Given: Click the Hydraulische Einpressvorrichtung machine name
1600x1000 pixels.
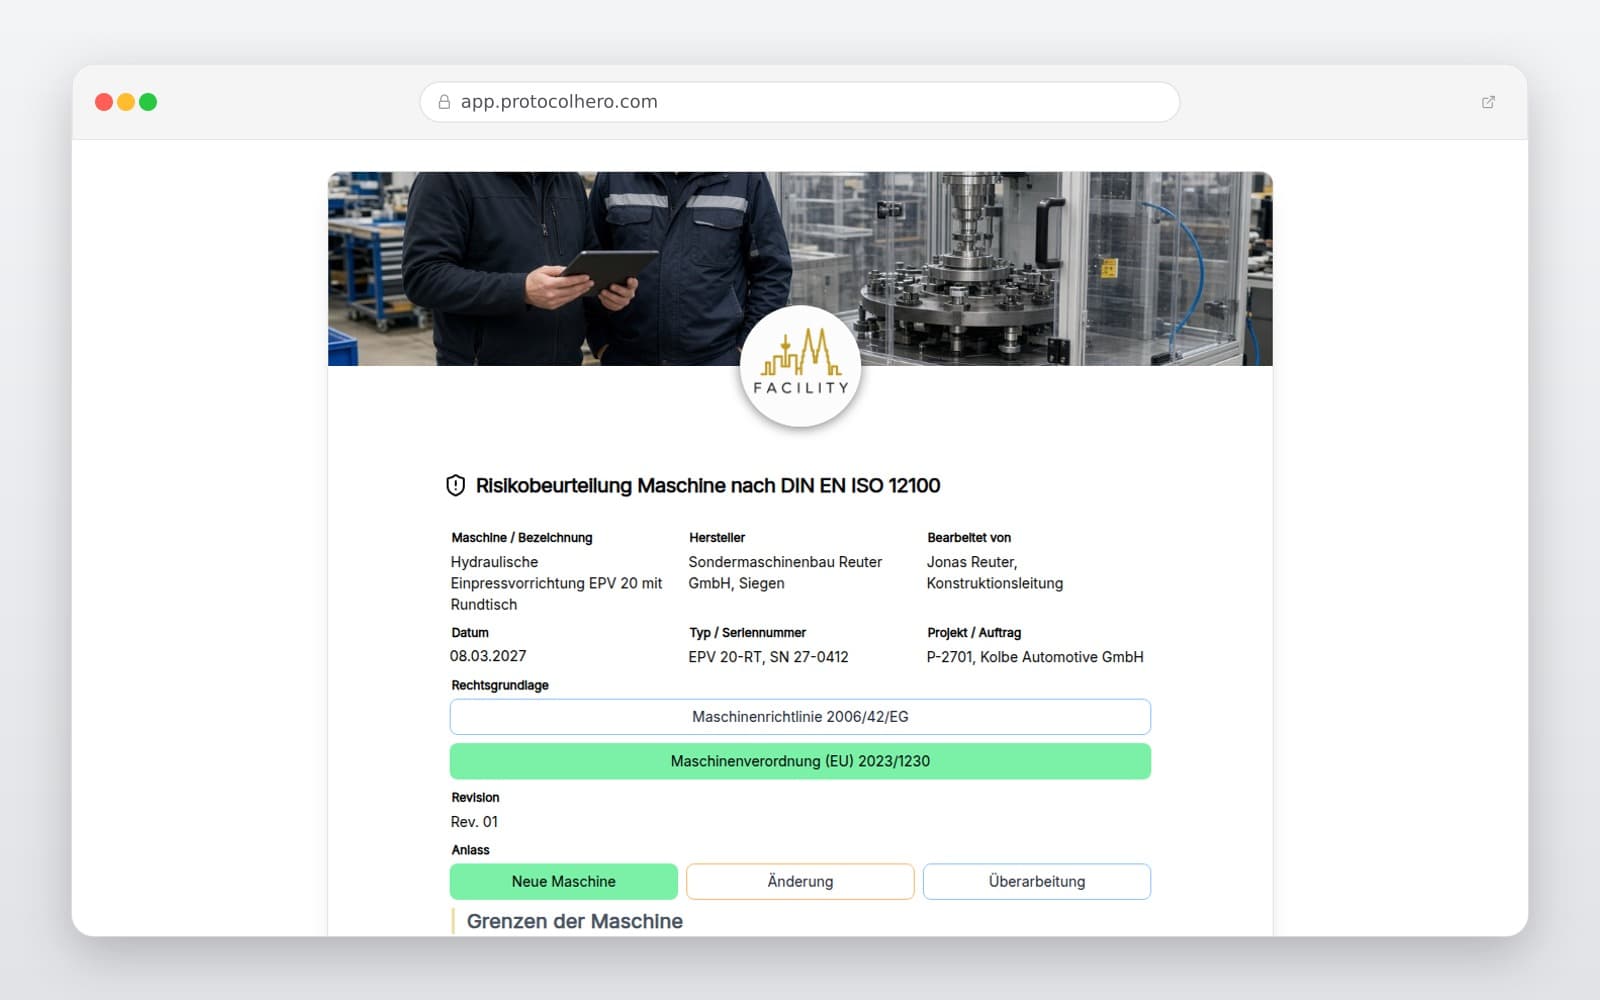Looking at the screenshot, I should coord(556,583).
